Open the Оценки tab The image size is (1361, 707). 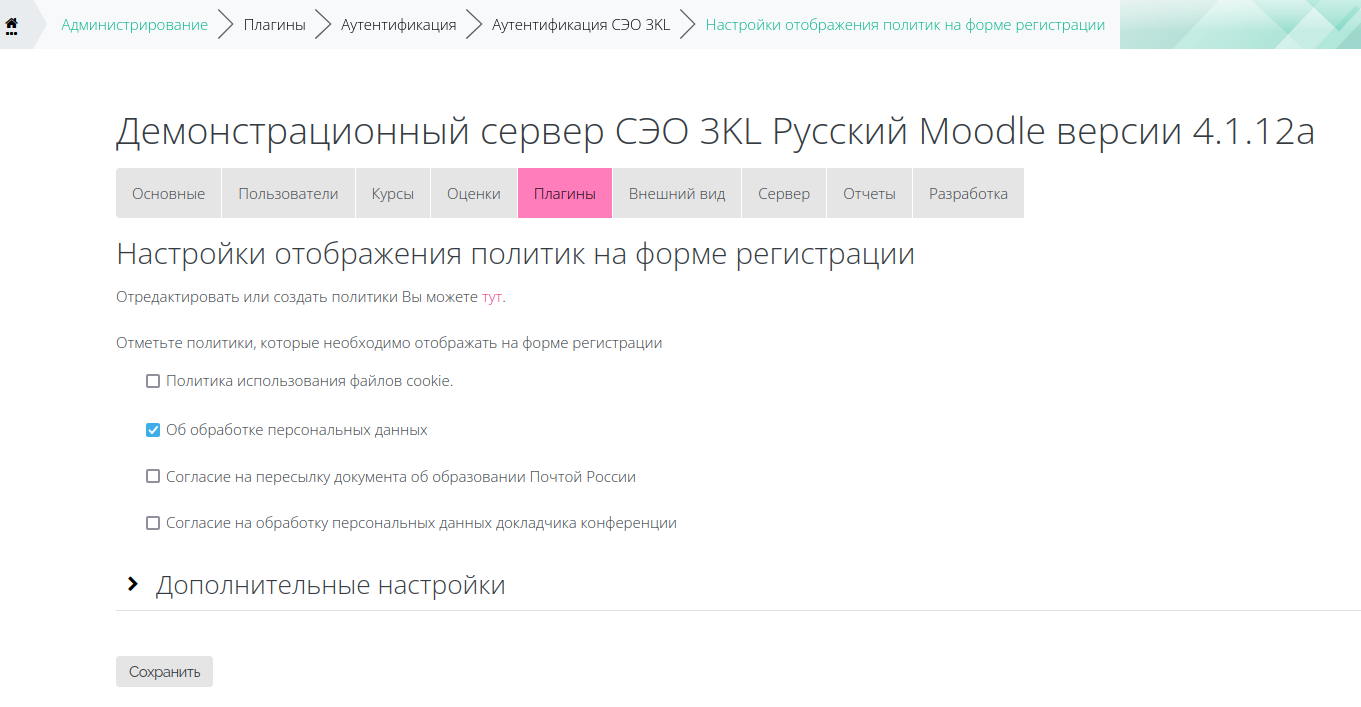474,194
